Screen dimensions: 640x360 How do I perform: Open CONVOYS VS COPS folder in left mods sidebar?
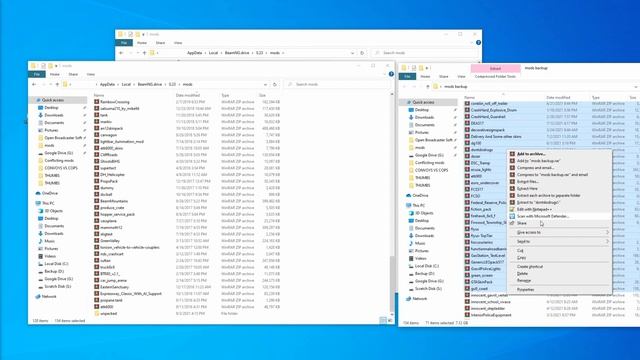pos(61,168)
